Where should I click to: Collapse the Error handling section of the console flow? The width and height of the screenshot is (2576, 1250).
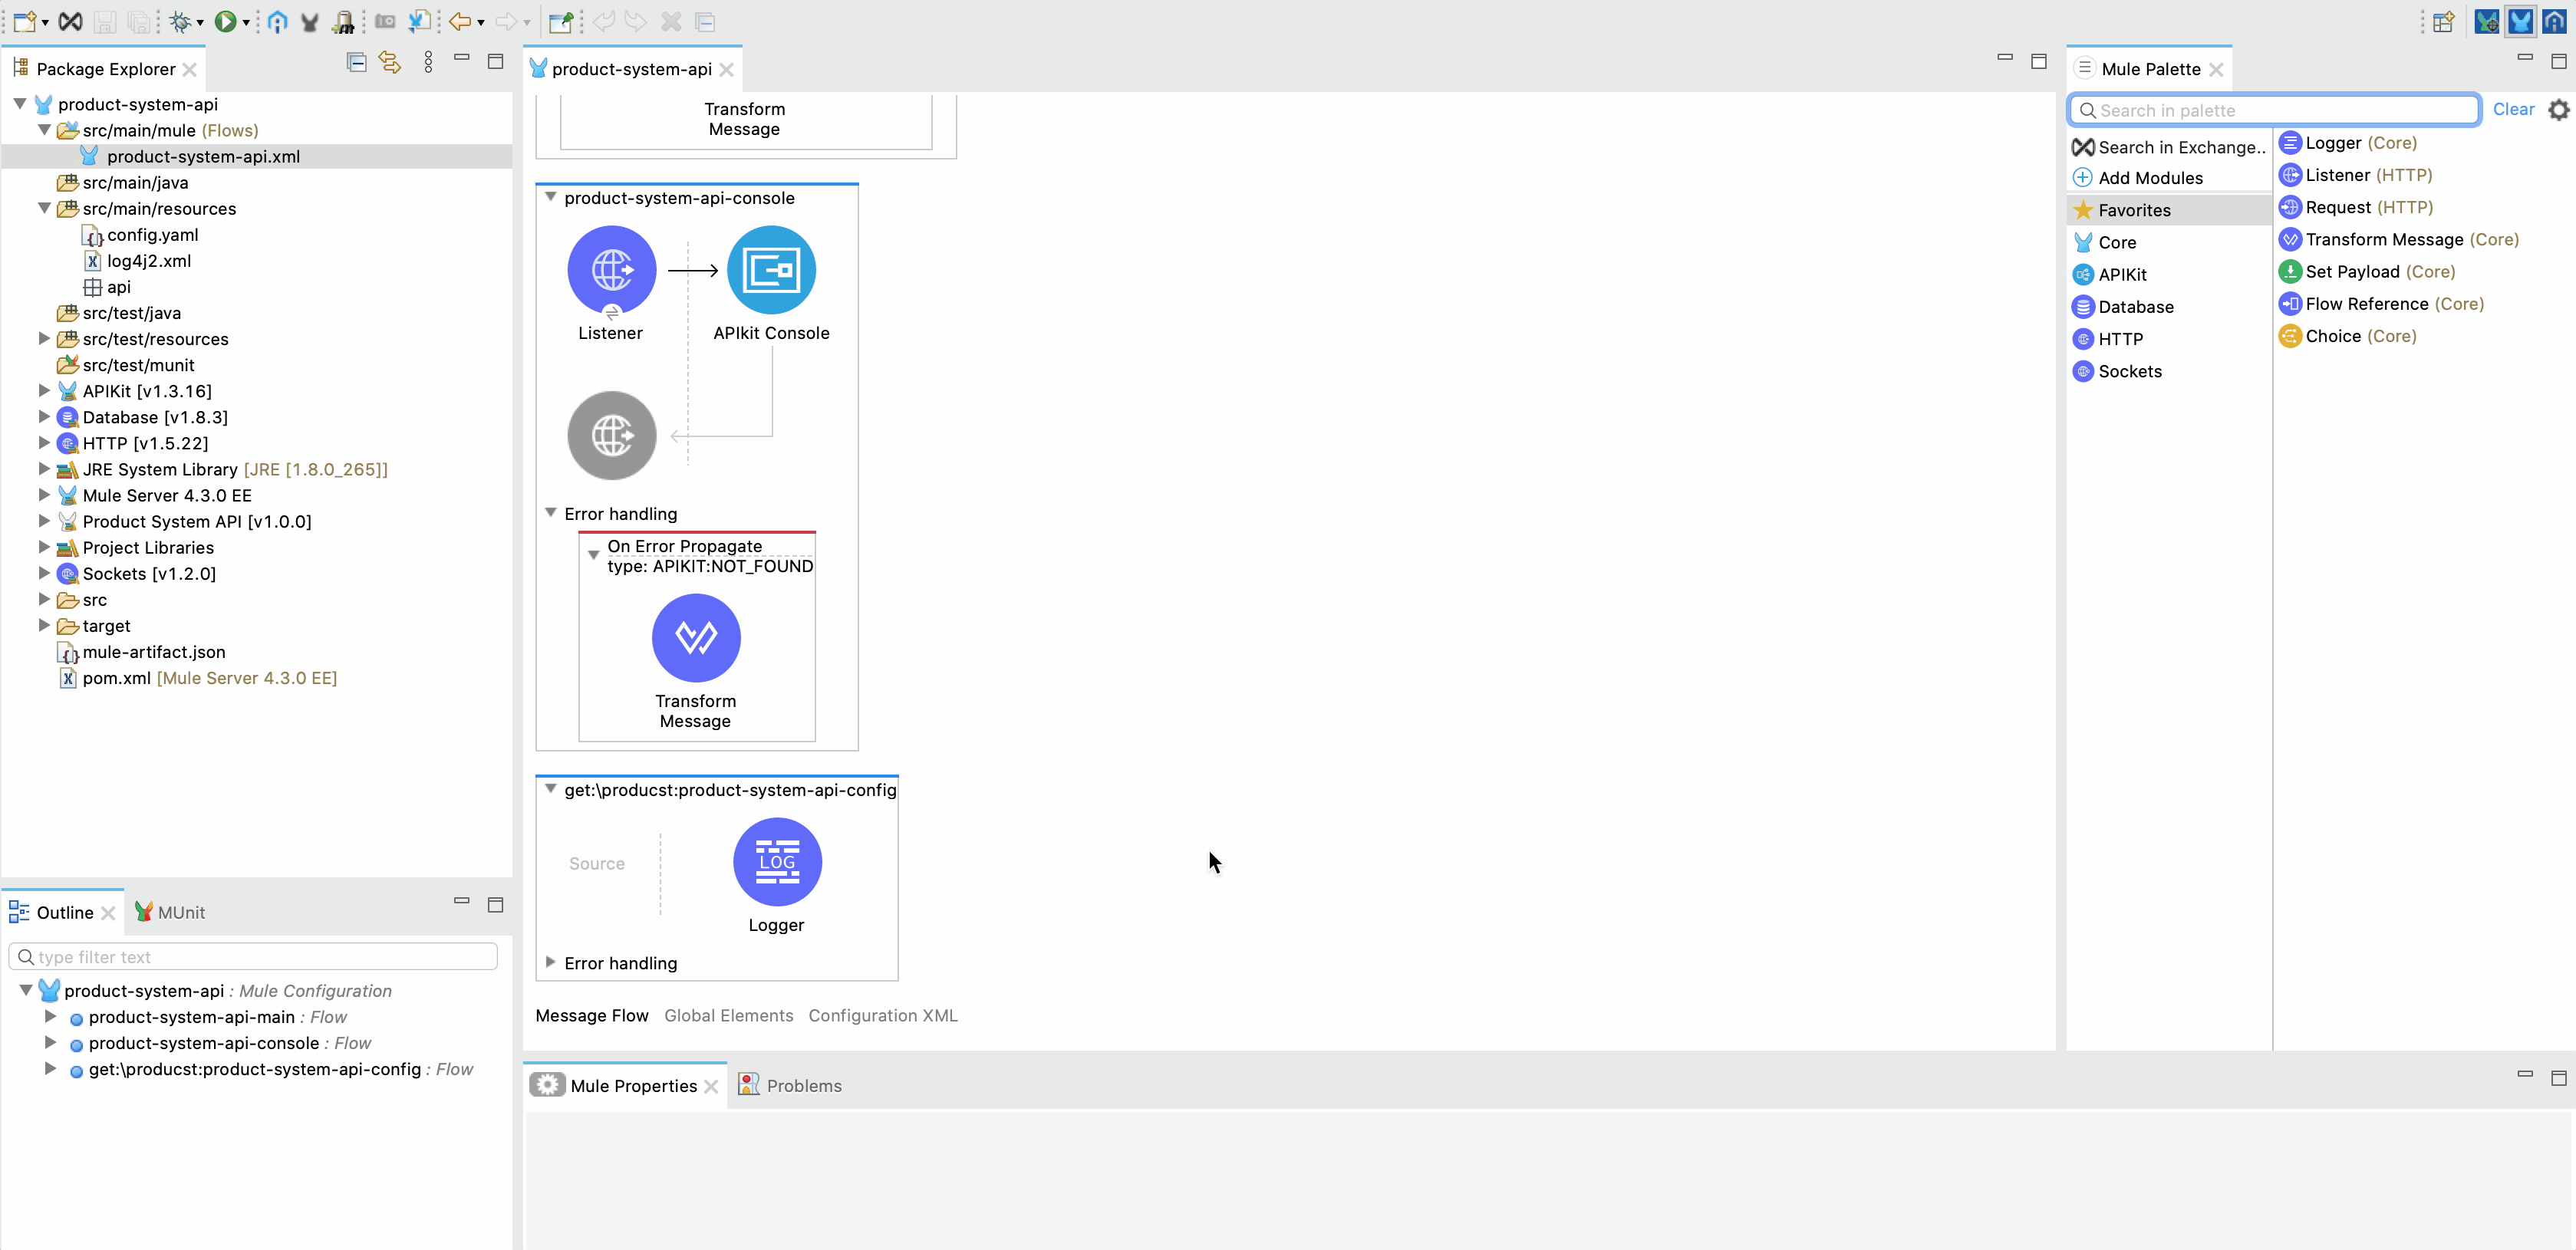pyautogui.click(x=551, y=512)
